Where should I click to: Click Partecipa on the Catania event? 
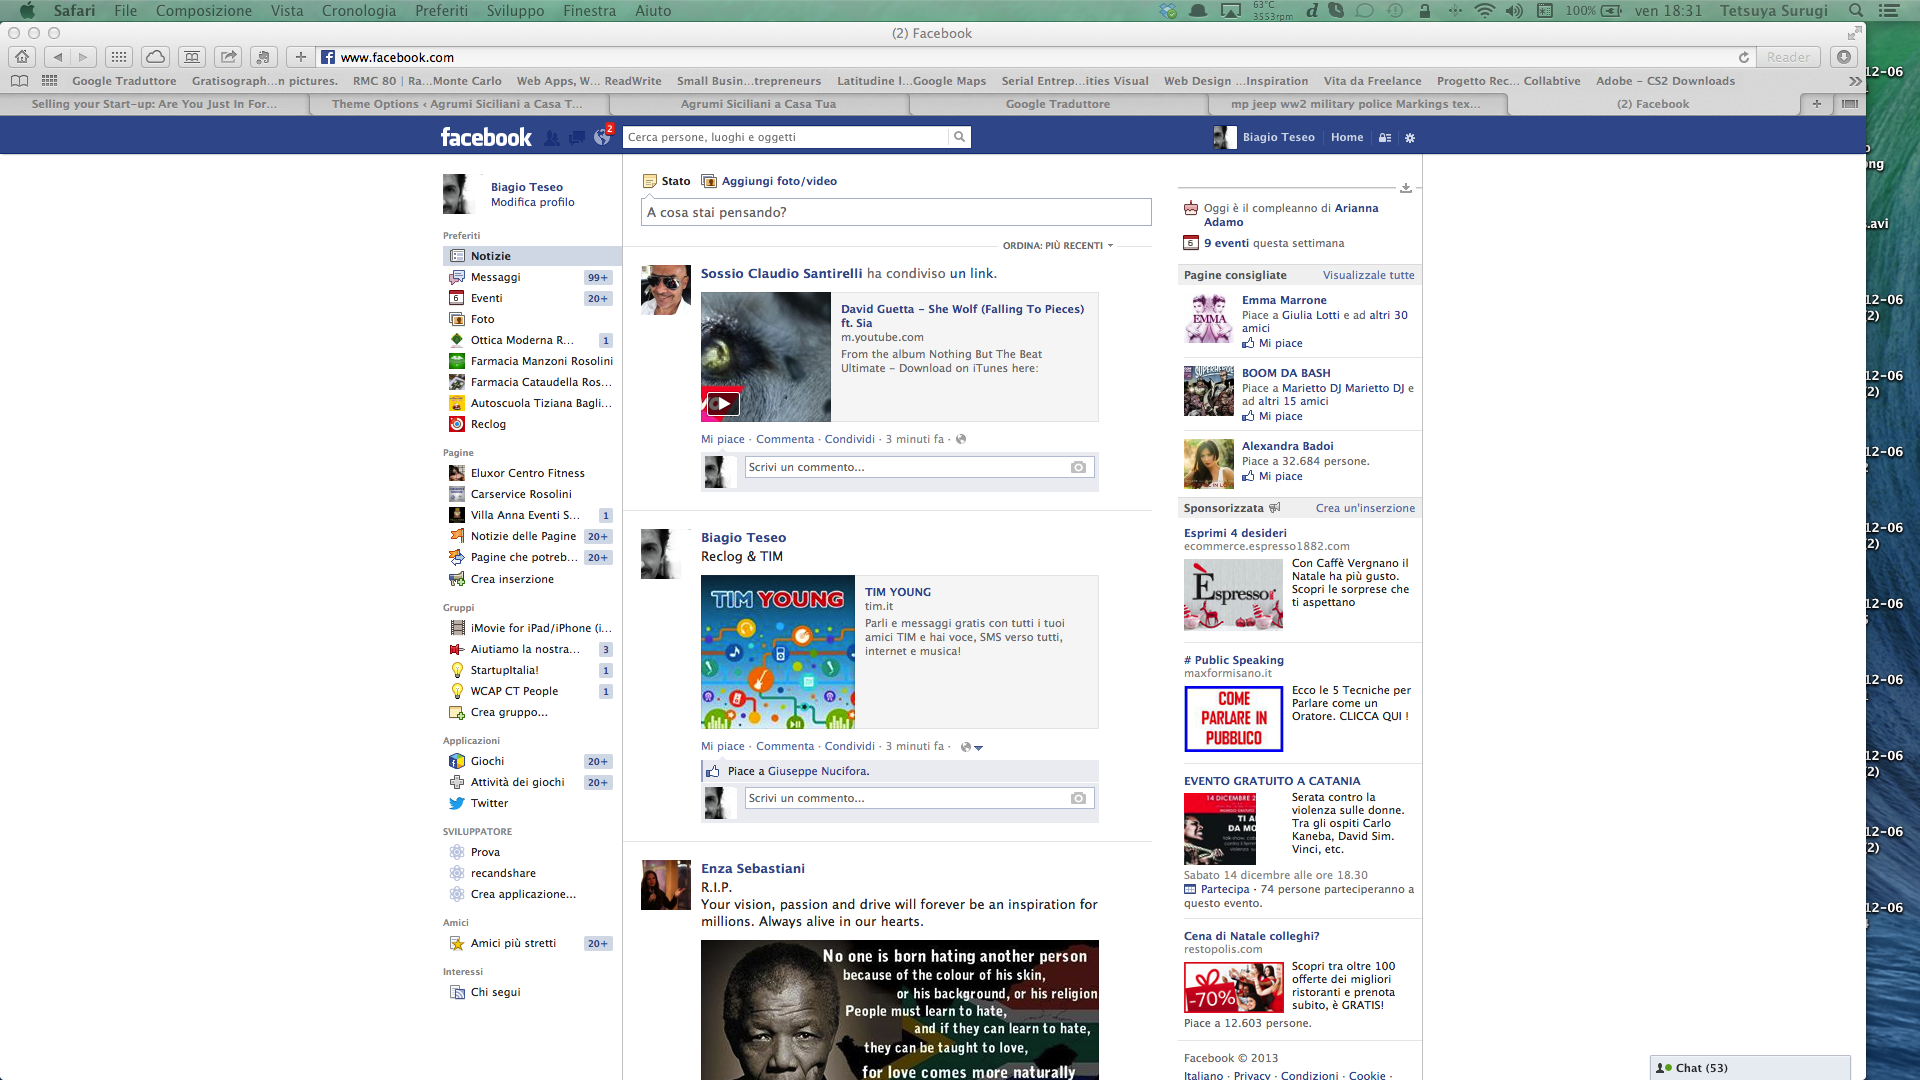(x=1225, y=889)
